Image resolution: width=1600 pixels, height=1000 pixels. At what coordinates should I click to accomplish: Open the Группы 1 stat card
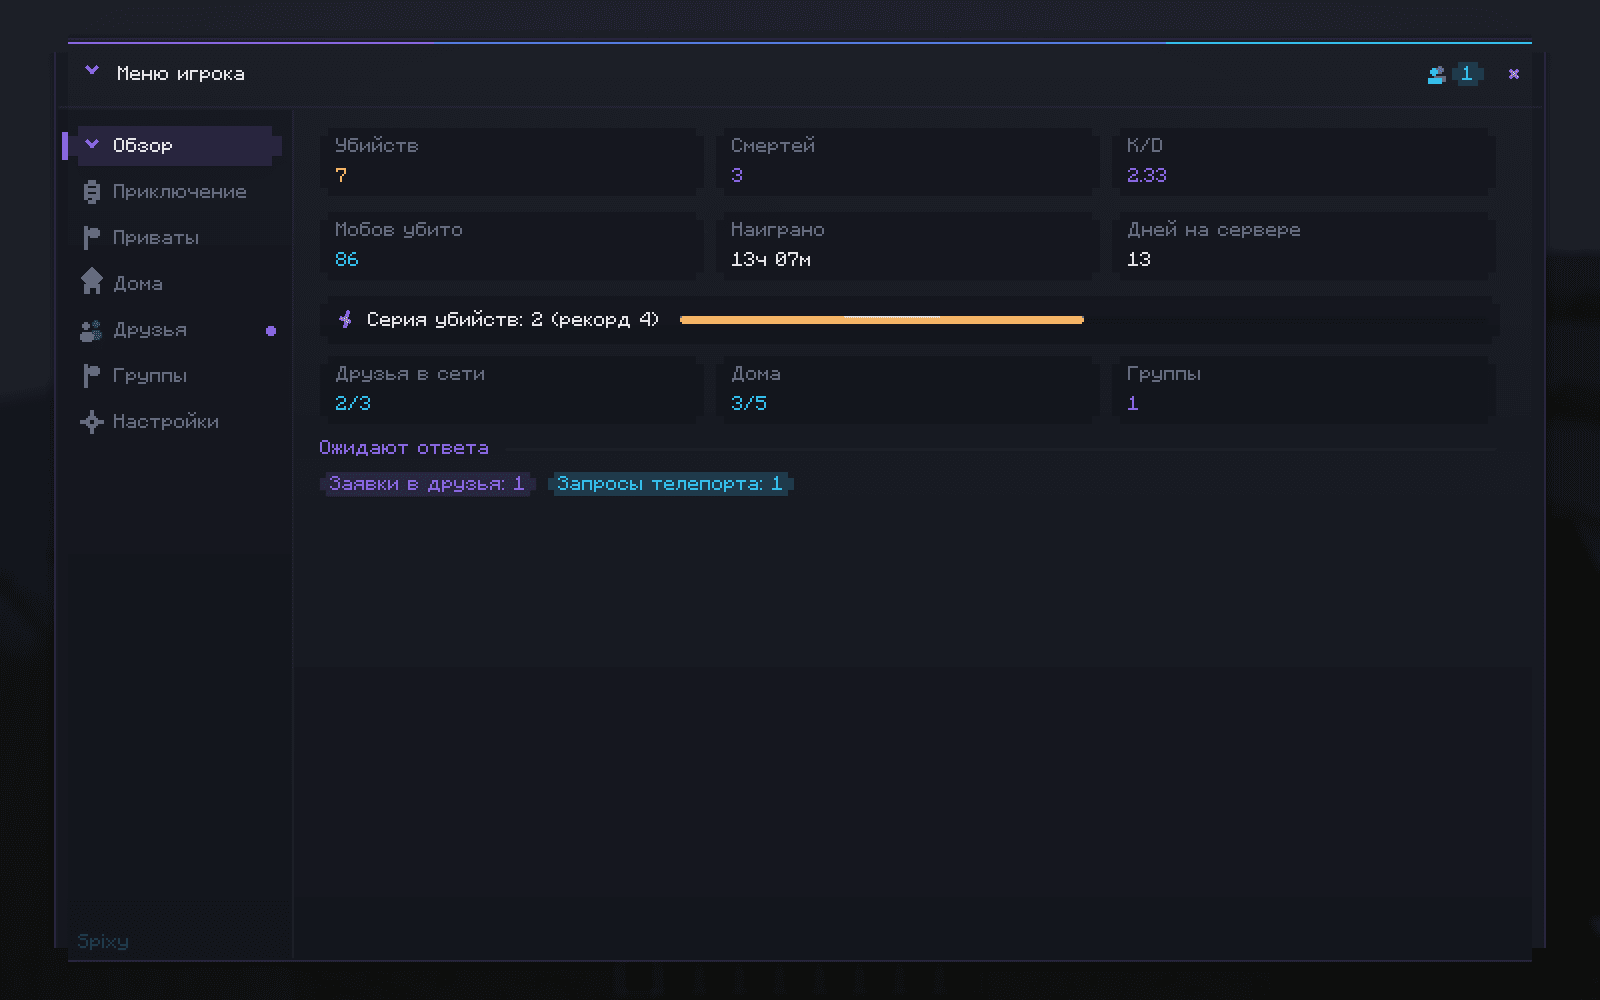point(1304,388)
